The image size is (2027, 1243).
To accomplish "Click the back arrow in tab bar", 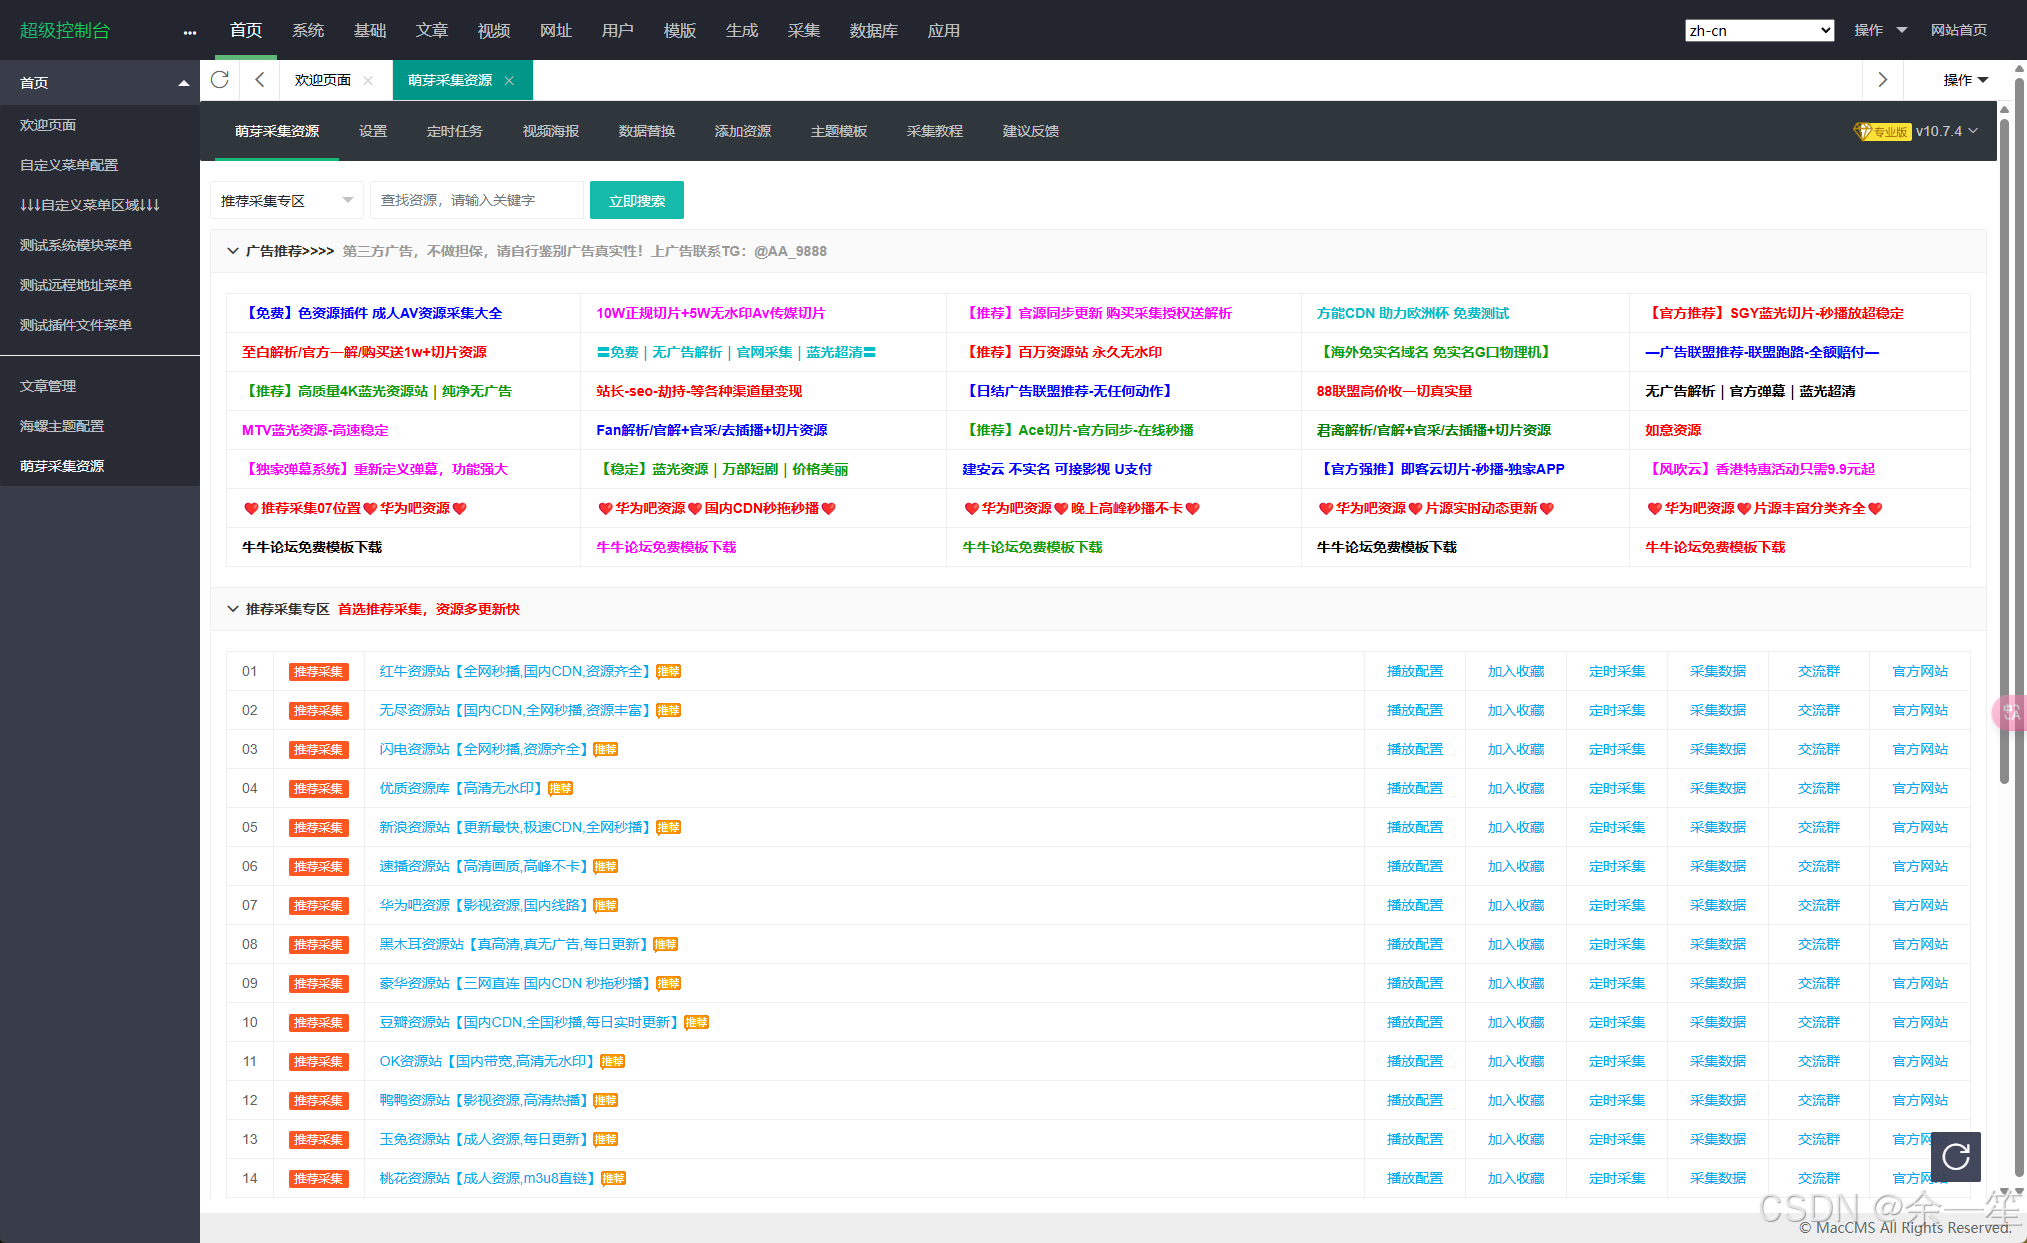I will pos(260,80).
